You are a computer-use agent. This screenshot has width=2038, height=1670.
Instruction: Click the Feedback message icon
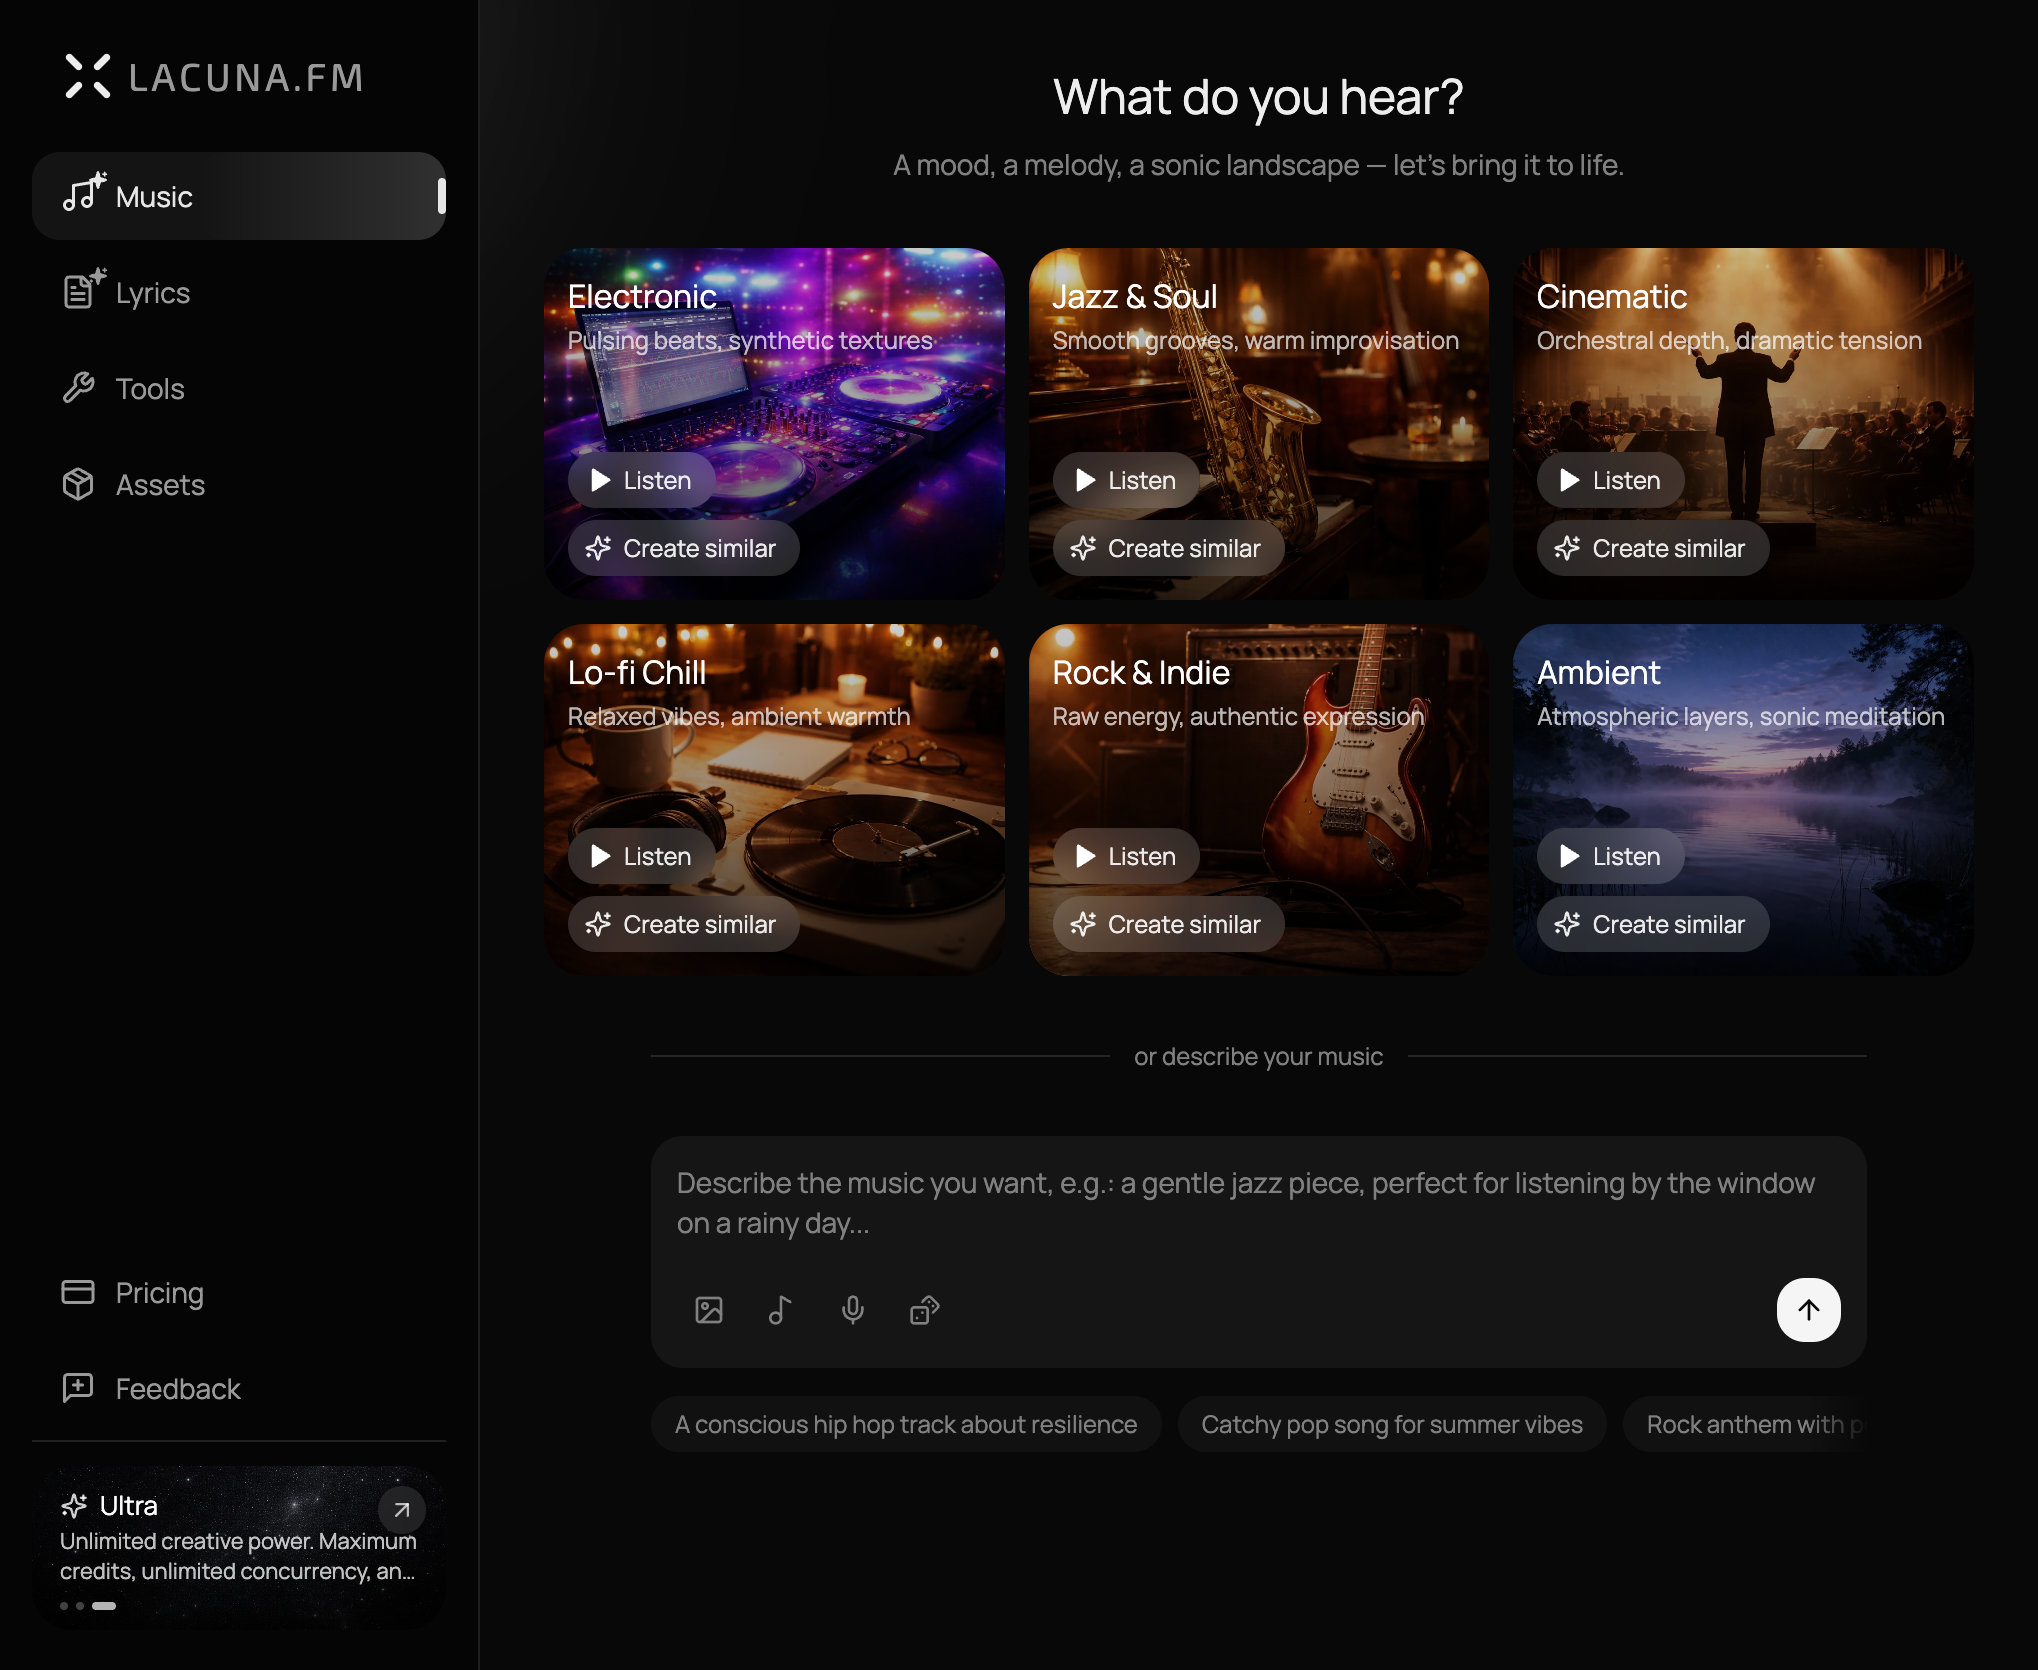point(78,1388)
